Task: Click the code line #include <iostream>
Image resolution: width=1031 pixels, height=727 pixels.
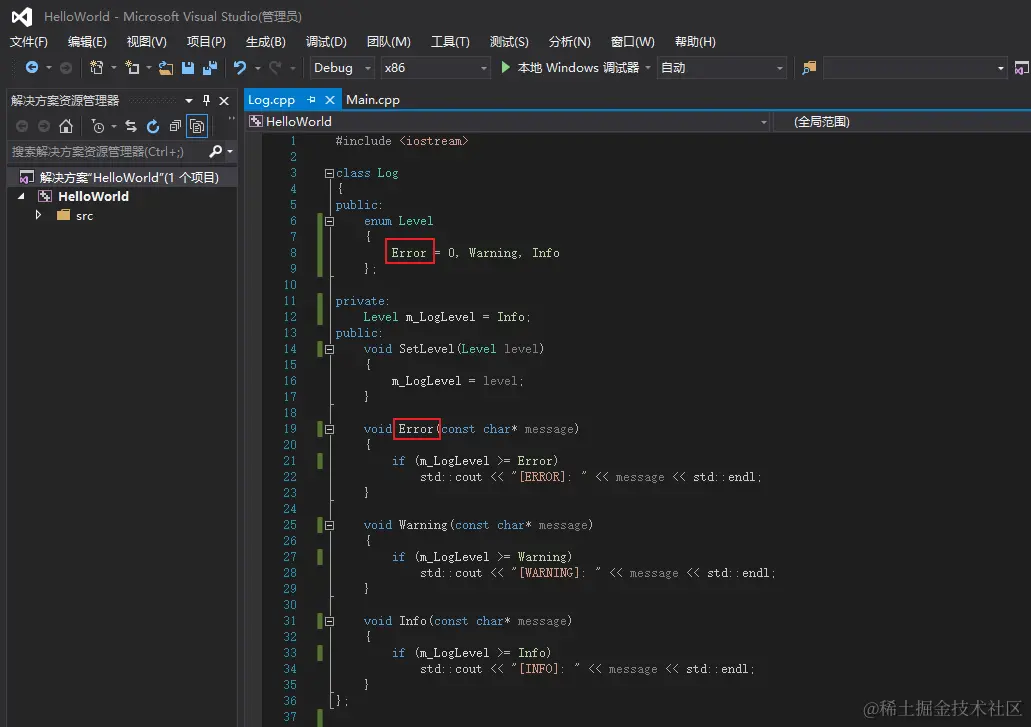Action: pyautogui.click(x=402, y=141)
